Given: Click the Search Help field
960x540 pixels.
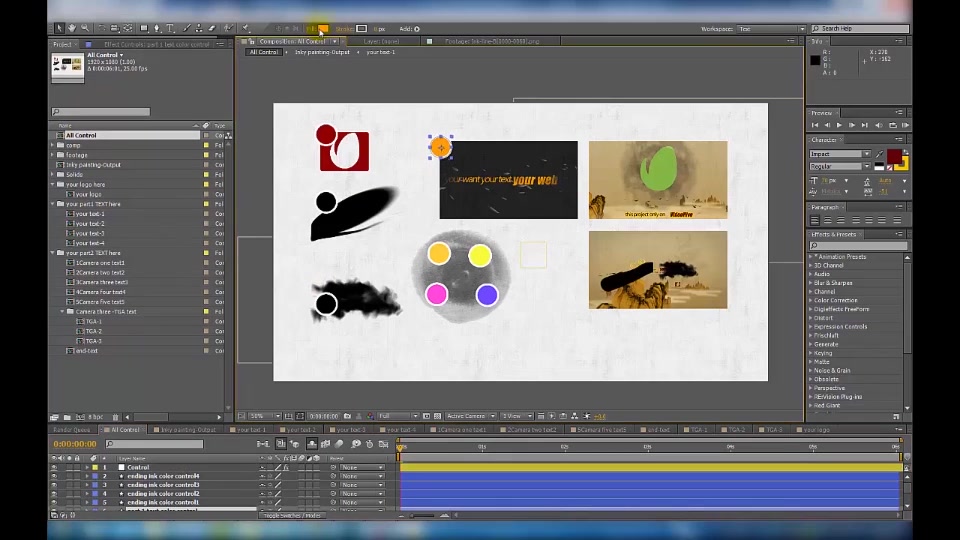Looking at the screenshot, I should (x=860, y=29).
